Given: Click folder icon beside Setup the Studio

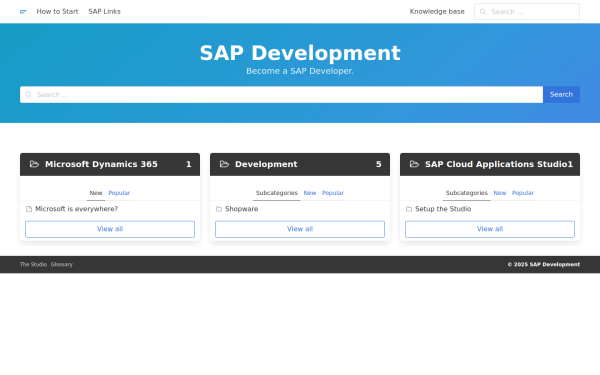Looking at the screenshot, I should click(x=409, y=209).
